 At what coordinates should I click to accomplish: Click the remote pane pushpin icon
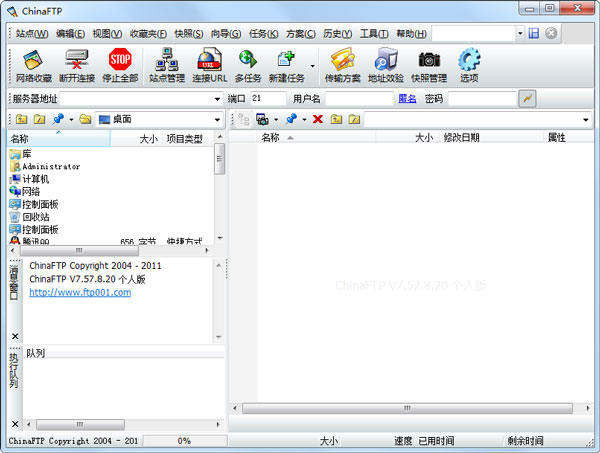click(291, 119)
